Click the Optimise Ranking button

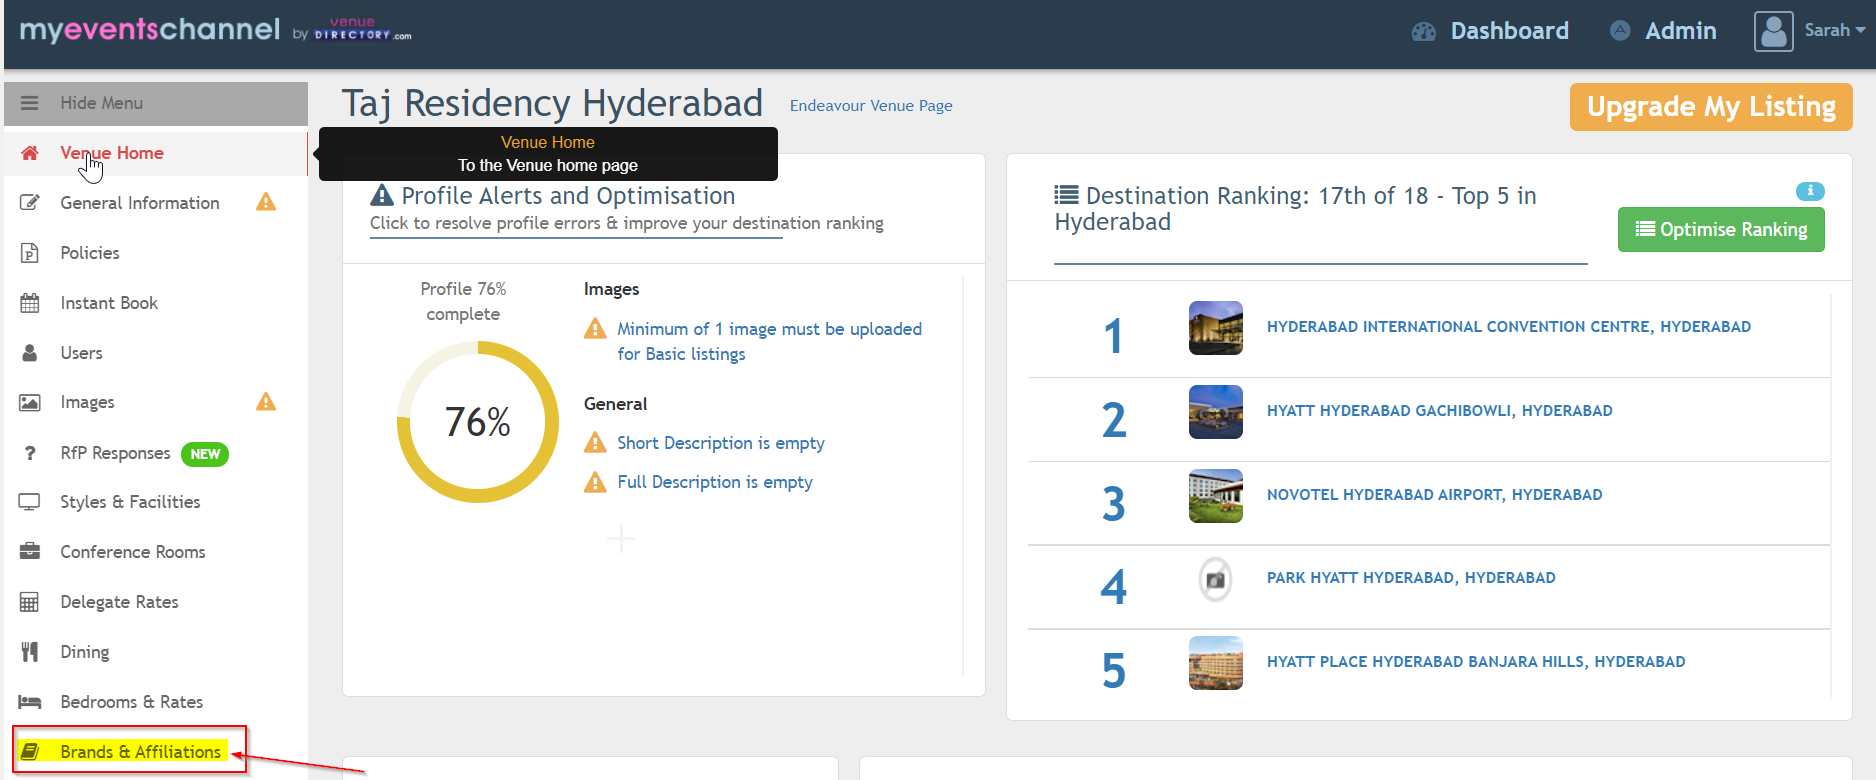(1721, 229)
